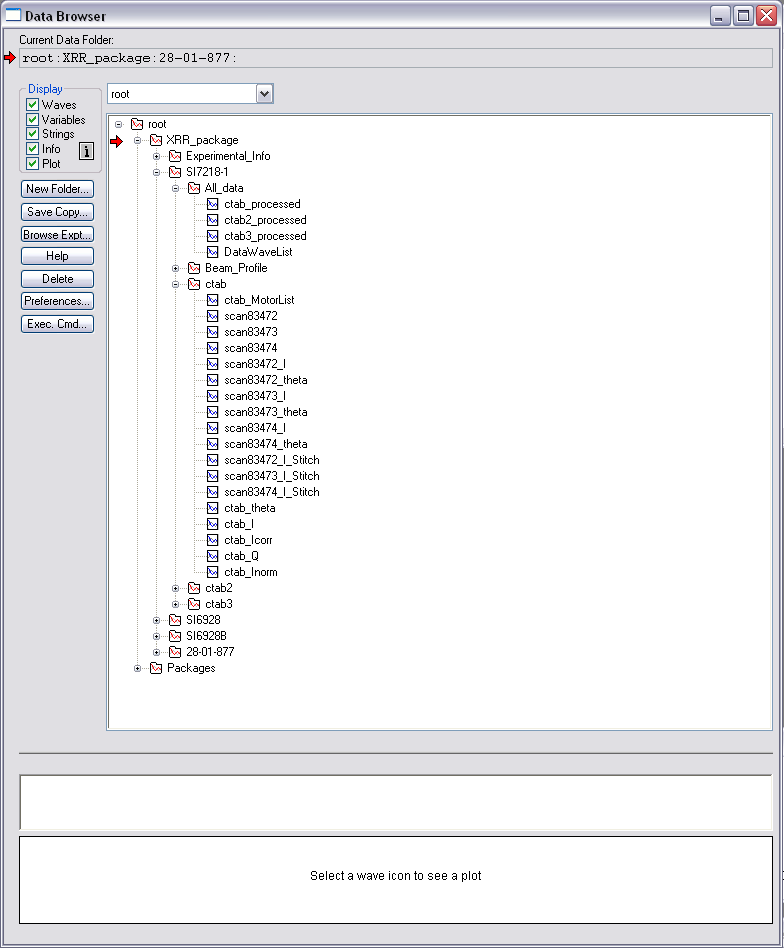
Task: Click the Help button
Action: [x=57, y=256]
